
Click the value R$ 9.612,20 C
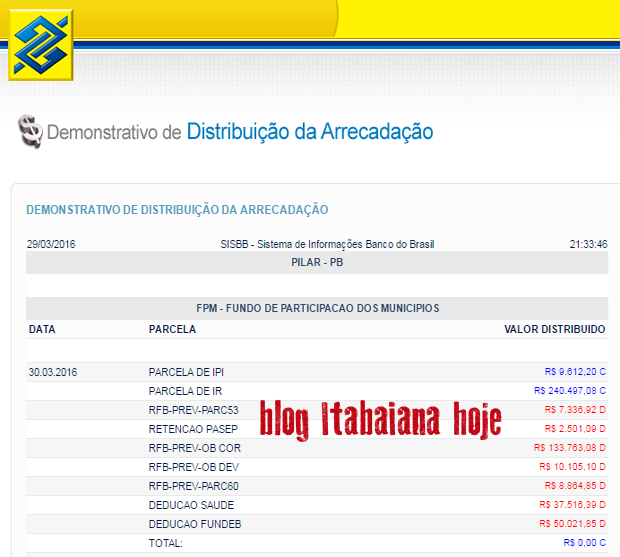tap(575, 372)
